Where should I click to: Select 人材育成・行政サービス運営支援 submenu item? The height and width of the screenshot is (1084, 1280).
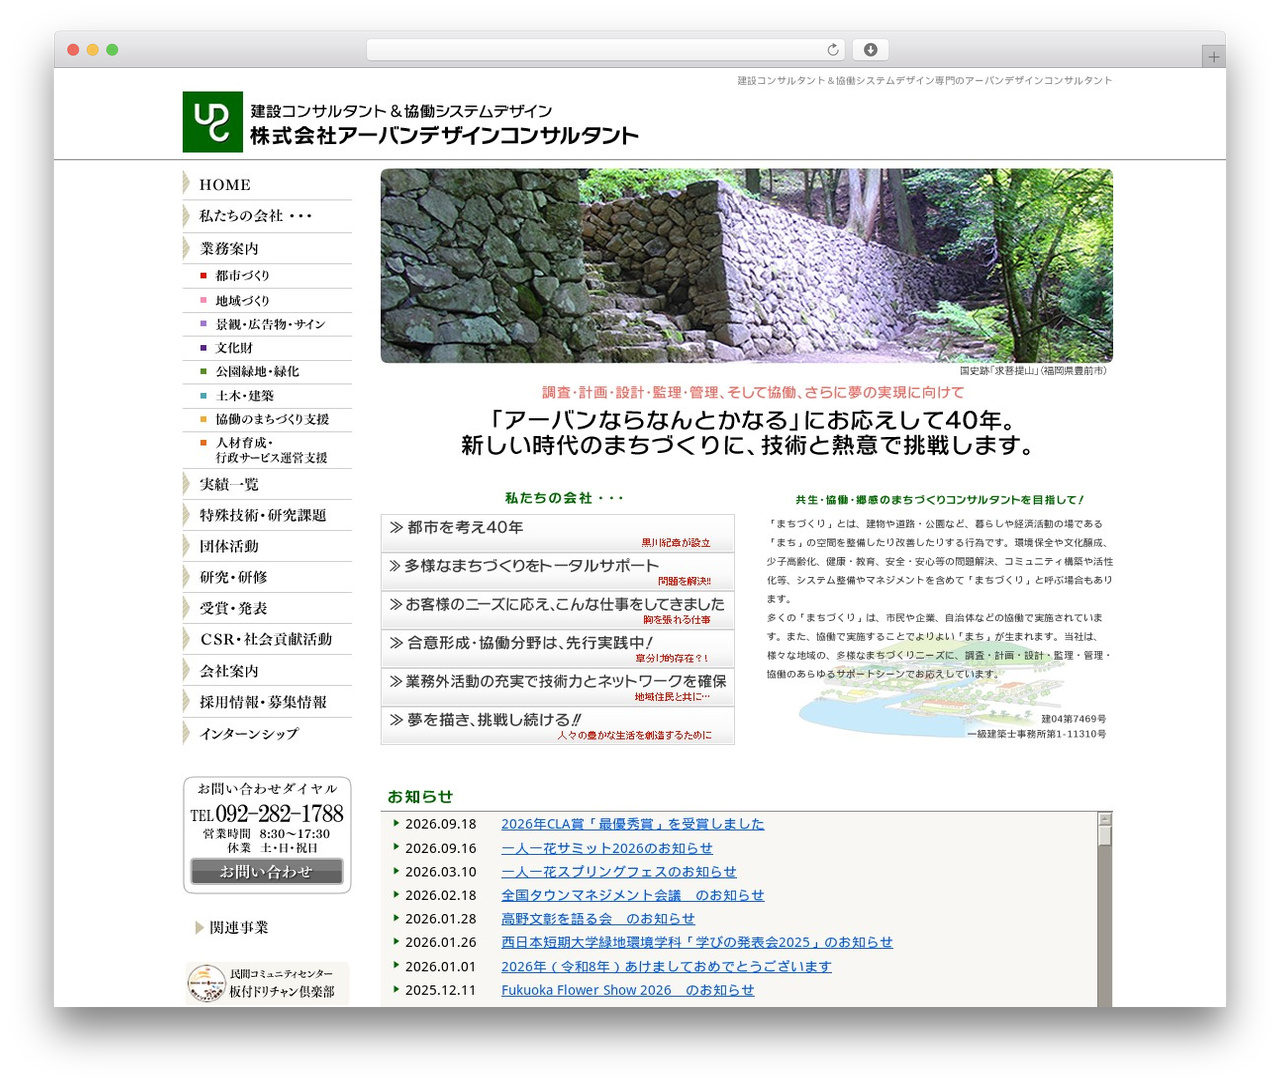click(x=267, y=450)
